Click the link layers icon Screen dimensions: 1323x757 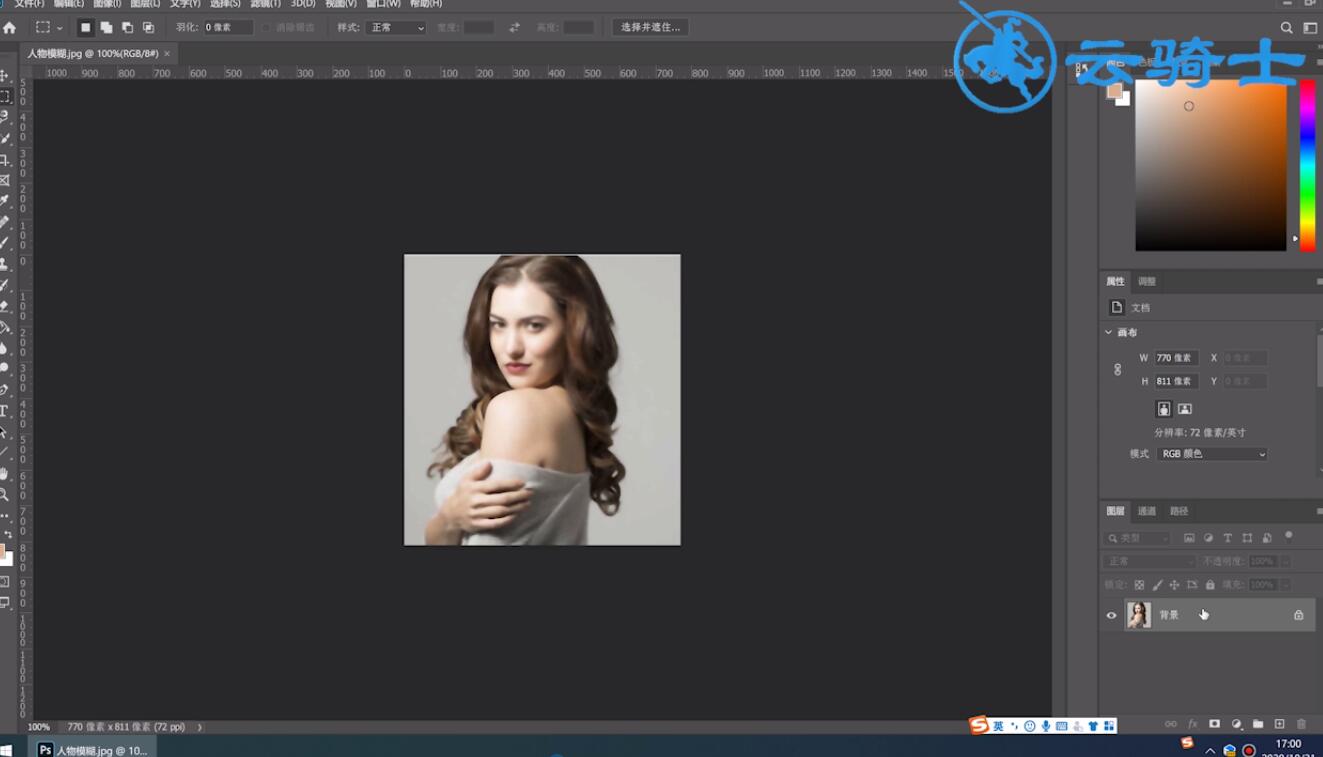click(x=1170, y=724)
